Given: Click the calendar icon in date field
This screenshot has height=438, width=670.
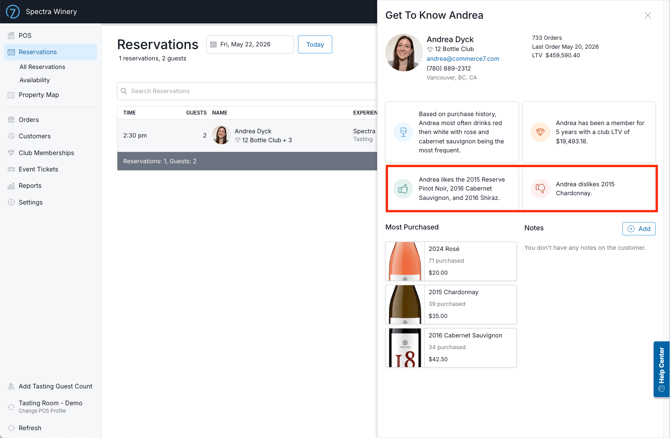Looking at the screenshot, I should (213, 44).
